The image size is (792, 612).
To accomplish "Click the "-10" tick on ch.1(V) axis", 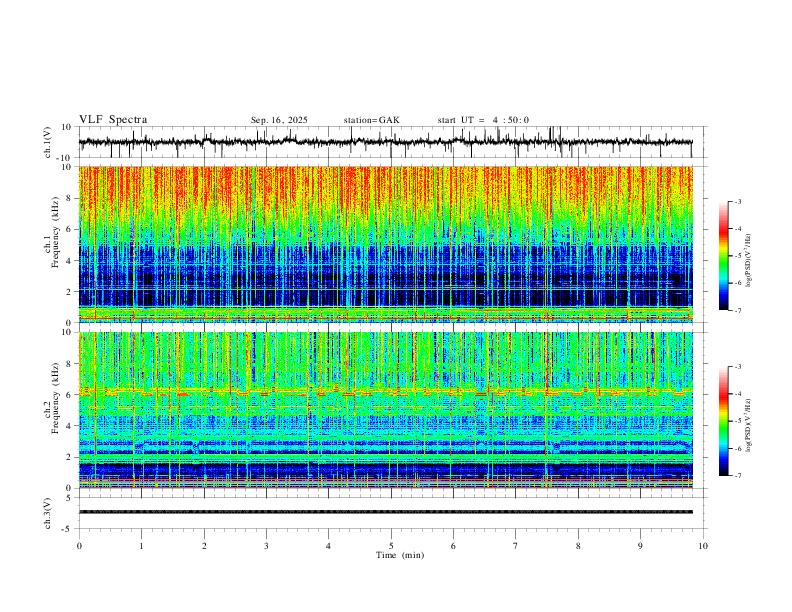I will coord(65,158).
